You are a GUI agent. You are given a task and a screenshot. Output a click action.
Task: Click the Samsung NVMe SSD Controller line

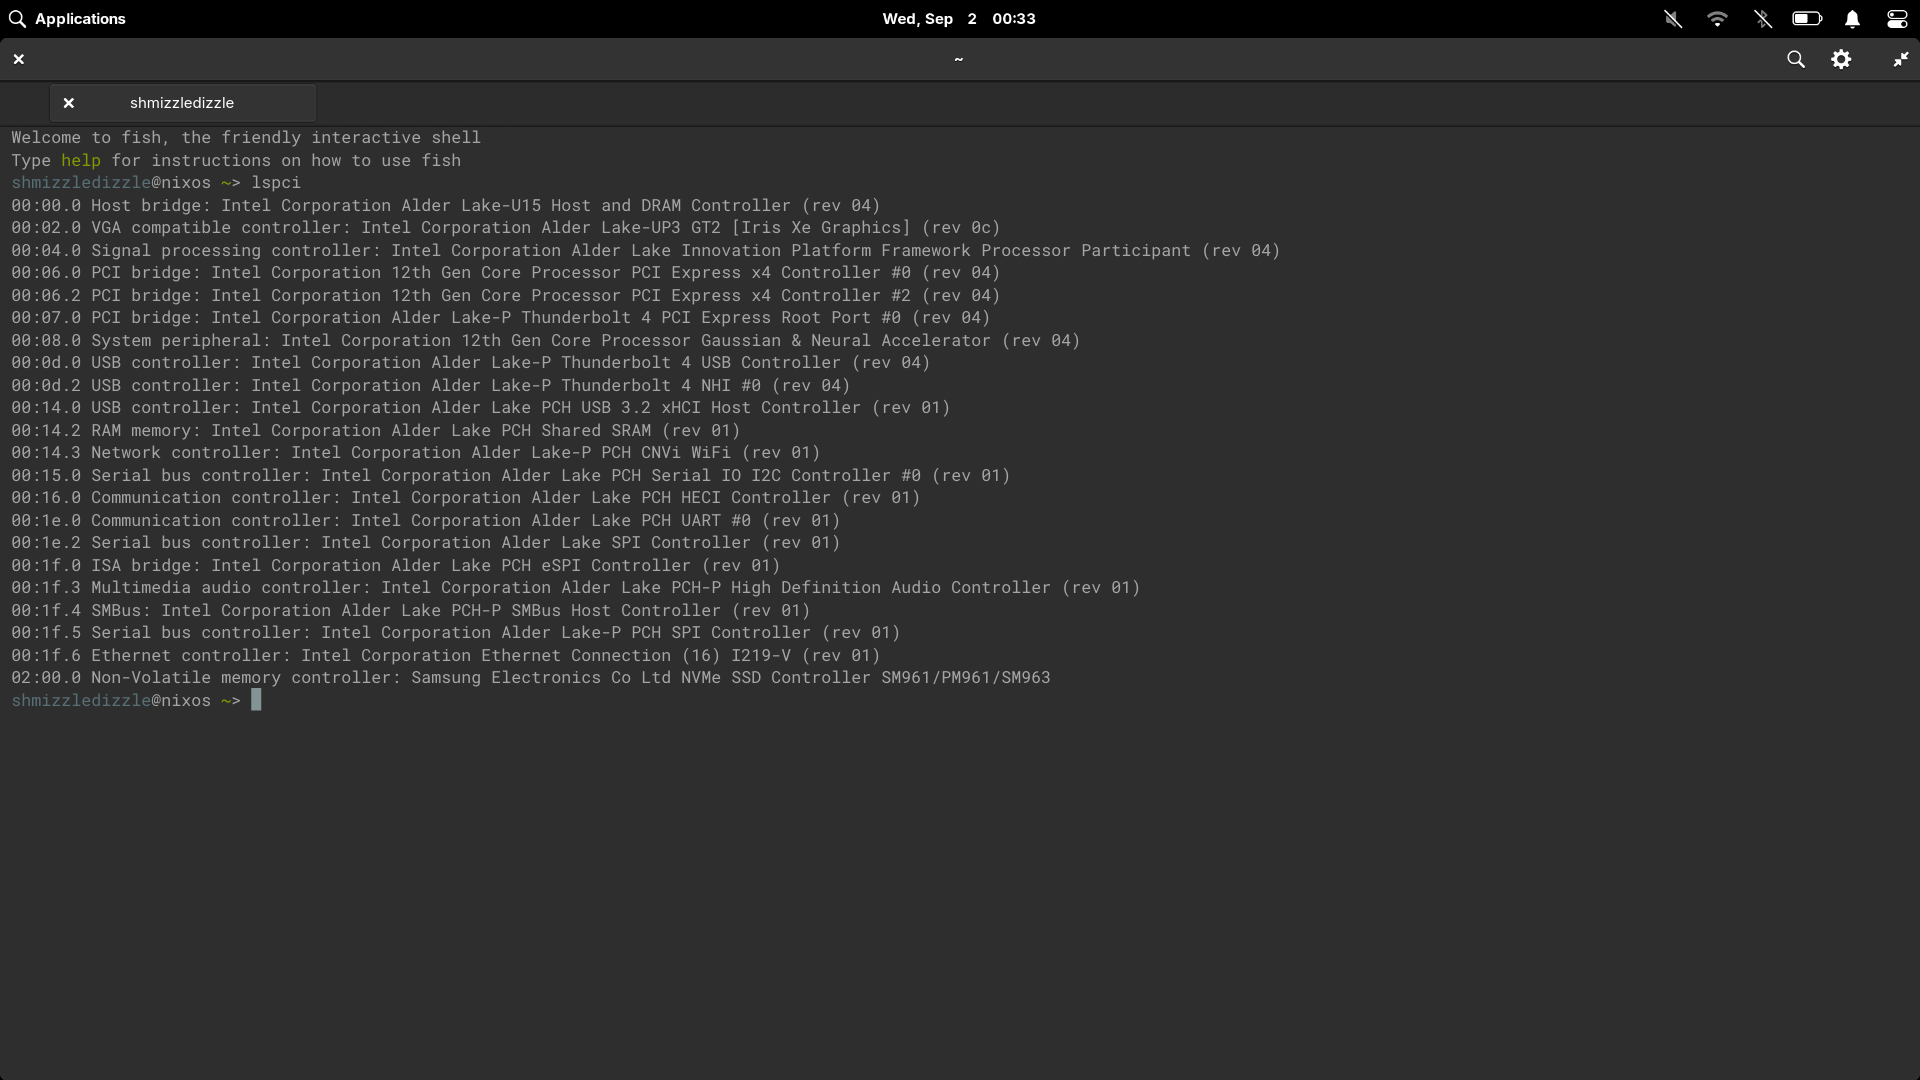click(531, 678)
